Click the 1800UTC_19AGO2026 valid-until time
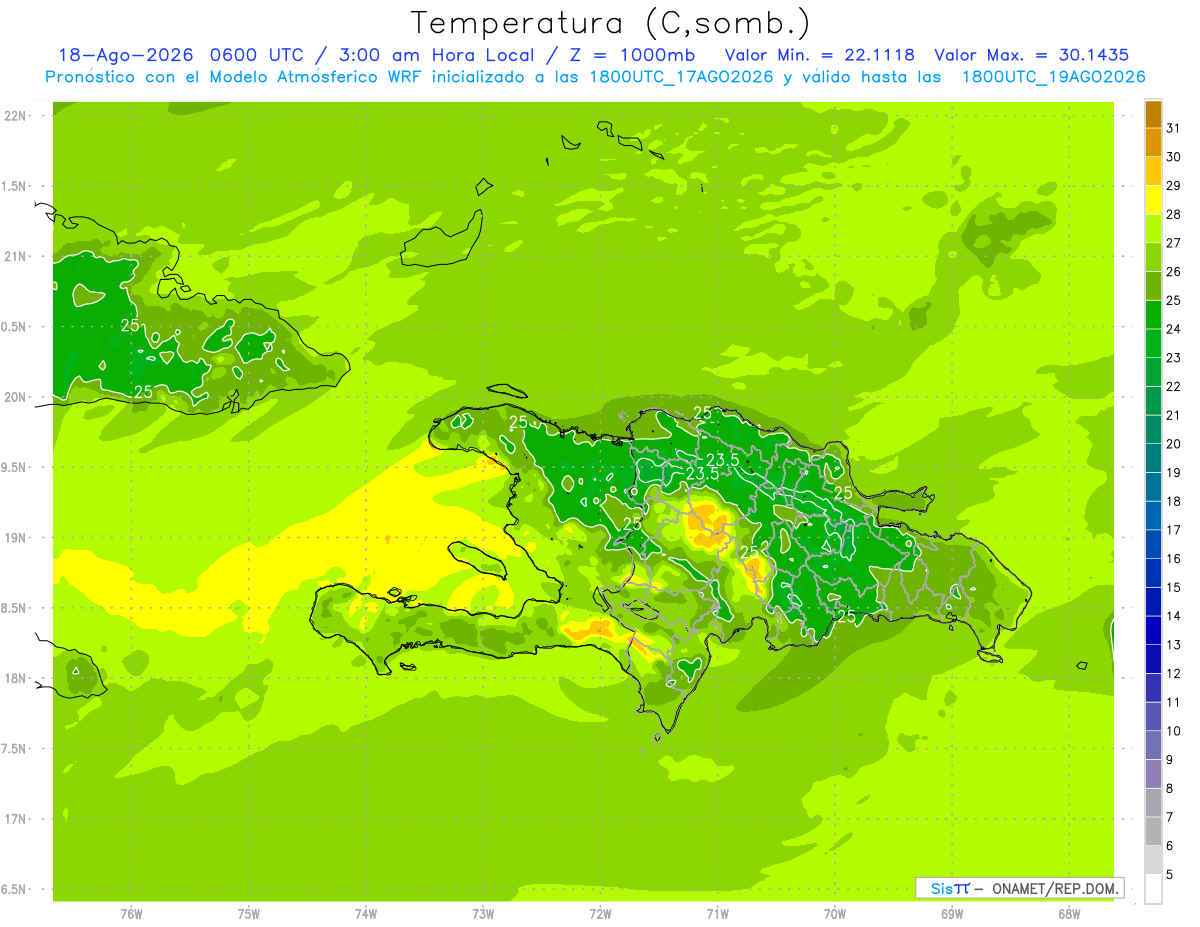The width and height of the screenshot is (1200, 927). [1053, 77]
